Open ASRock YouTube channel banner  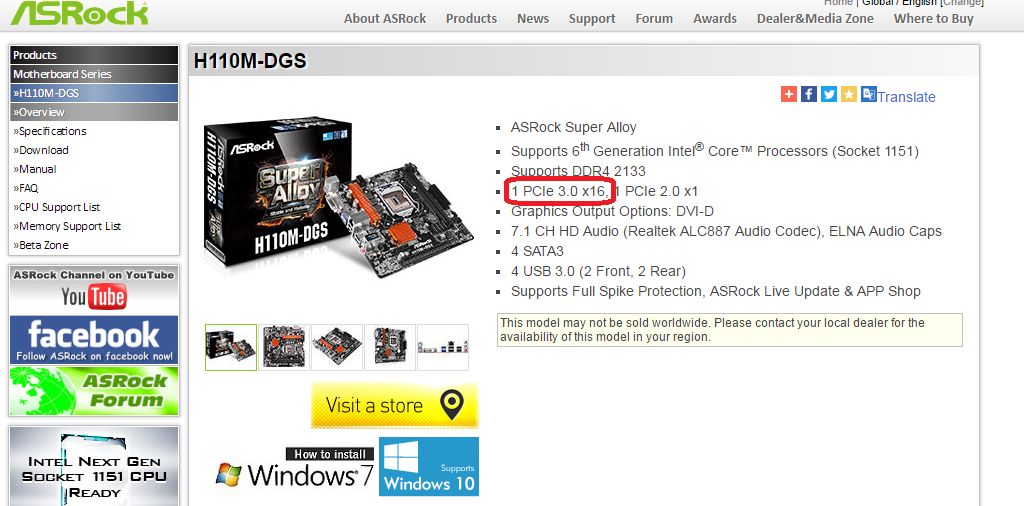93,290
